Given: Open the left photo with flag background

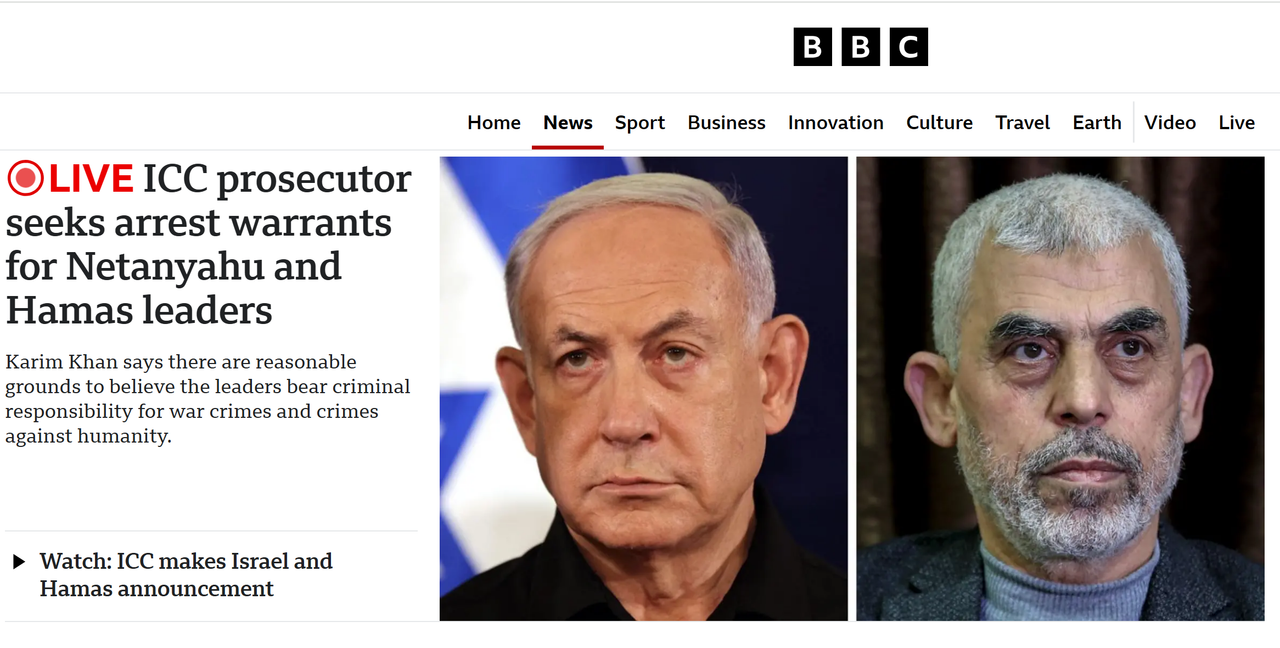Looking at the screenshot, I should 644,388.
